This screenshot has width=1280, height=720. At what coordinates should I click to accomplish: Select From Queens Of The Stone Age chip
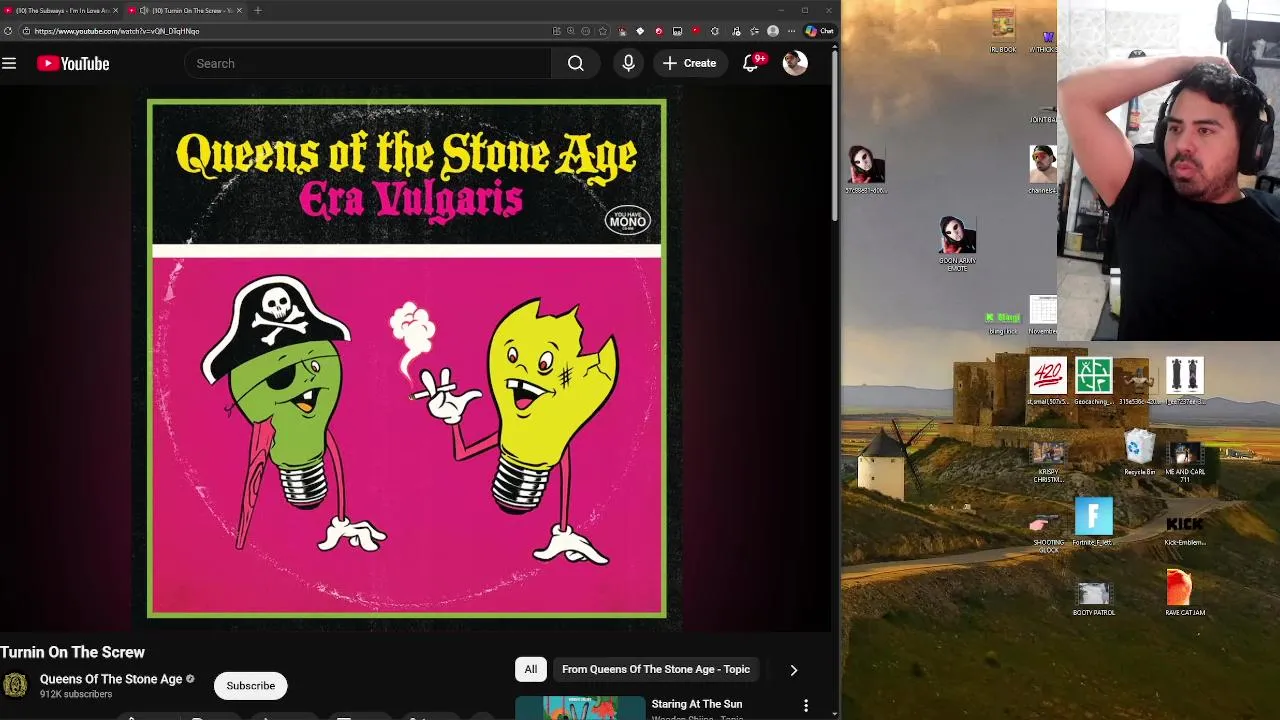pyautogui.click(x=656, y=669)
